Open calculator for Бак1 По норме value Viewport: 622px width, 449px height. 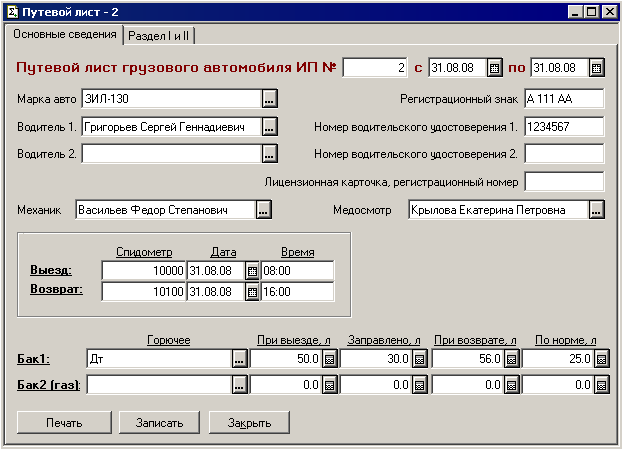pyautogui.click(x=601, y=358)
